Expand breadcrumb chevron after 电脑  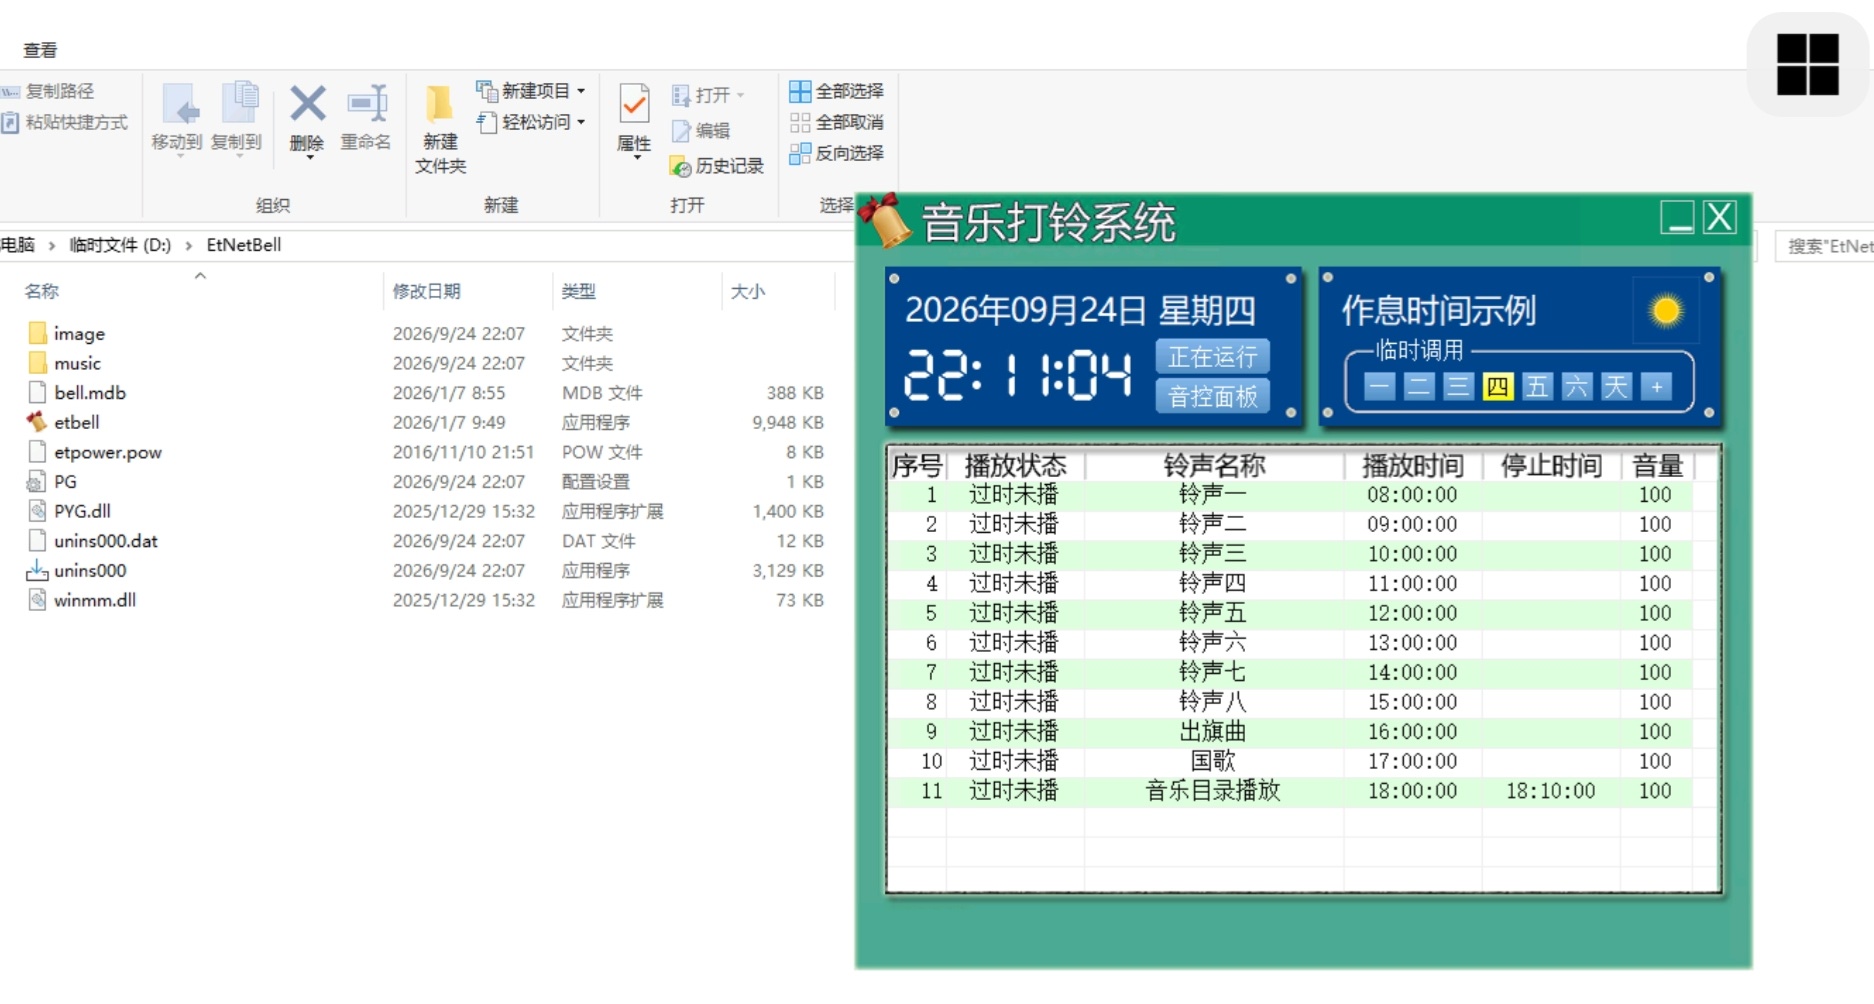click(52, 246)
